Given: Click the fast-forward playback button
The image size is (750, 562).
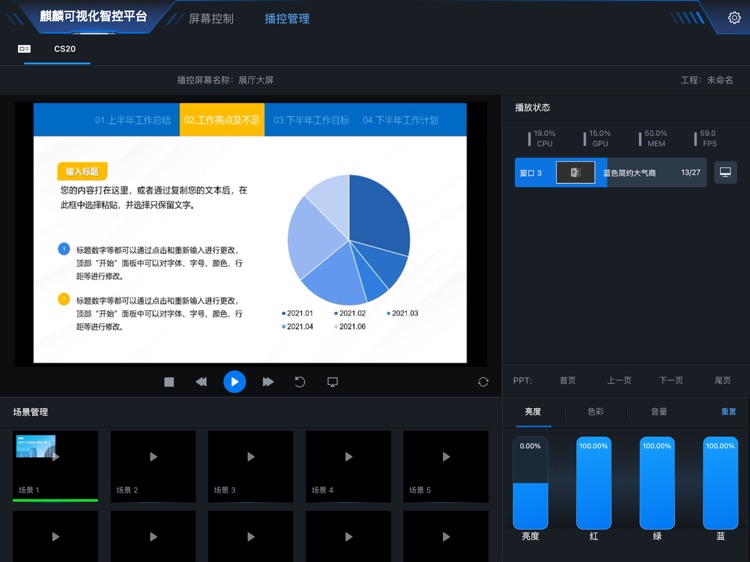Looking at the screenshot, I should click(x=268, y=382).
